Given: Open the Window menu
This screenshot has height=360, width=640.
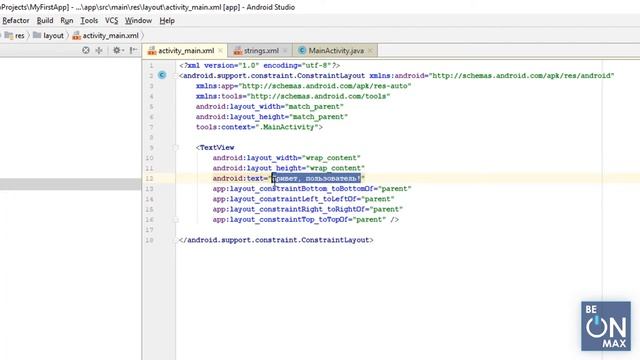Looking at the screenshot, I should tap(138, 20).
